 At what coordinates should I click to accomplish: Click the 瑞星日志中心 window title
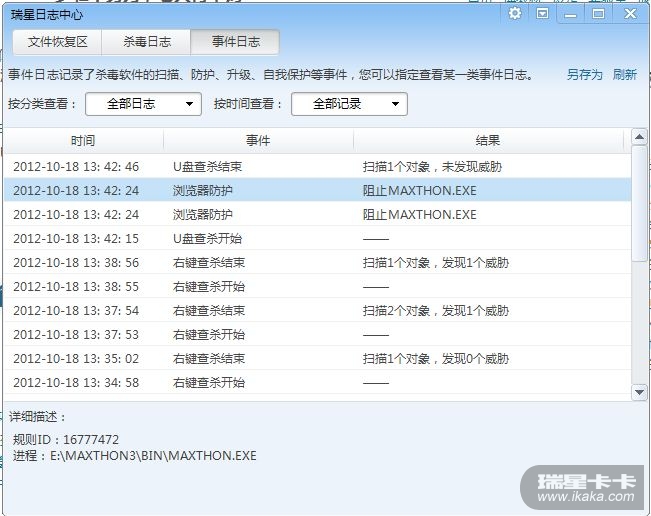[47, 15]
